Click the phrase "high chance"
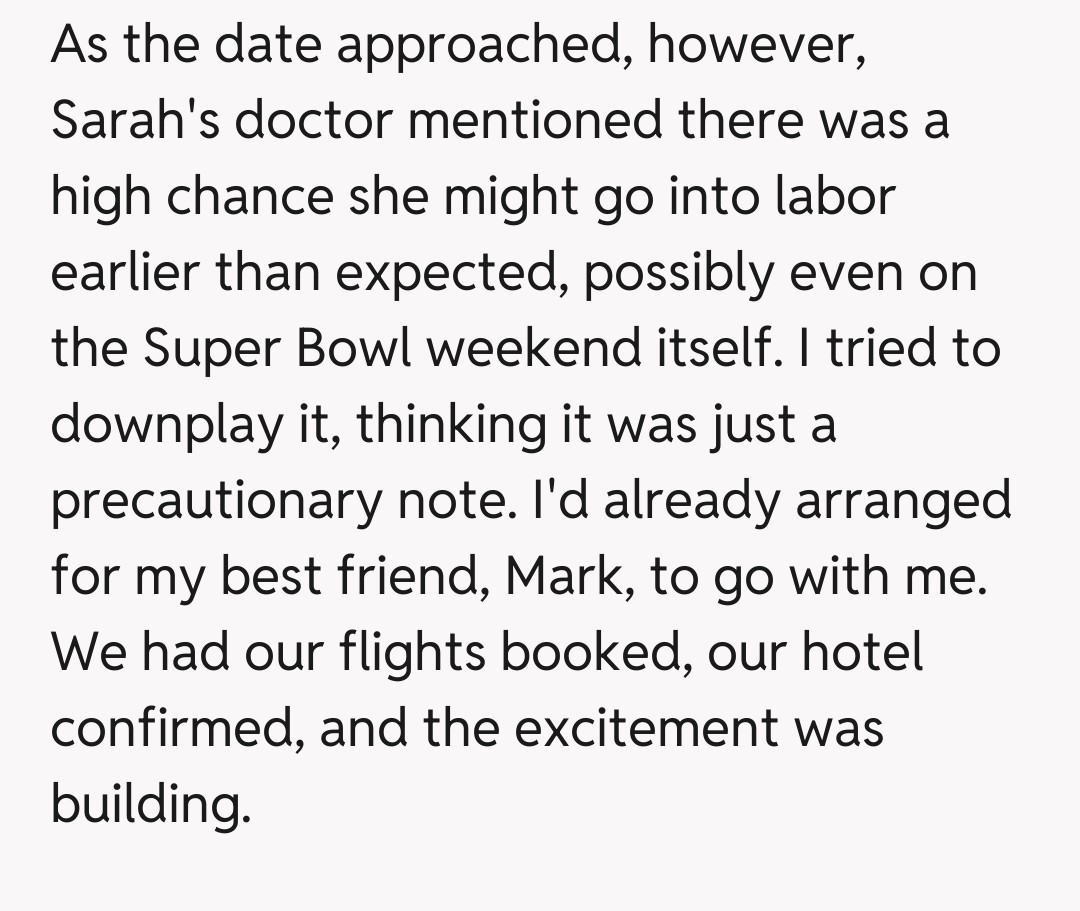Viewport: 1080px width, 911px height. tap(192, 197)
